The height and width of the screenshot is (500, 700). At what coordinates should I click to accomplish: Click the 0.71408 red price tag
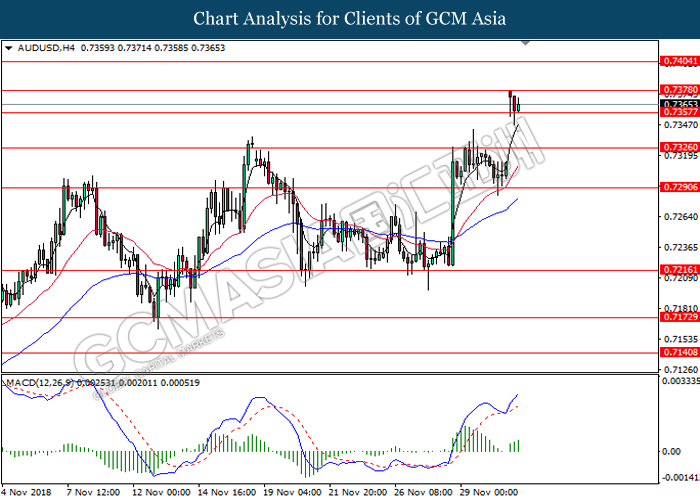(x=677, y=353)
